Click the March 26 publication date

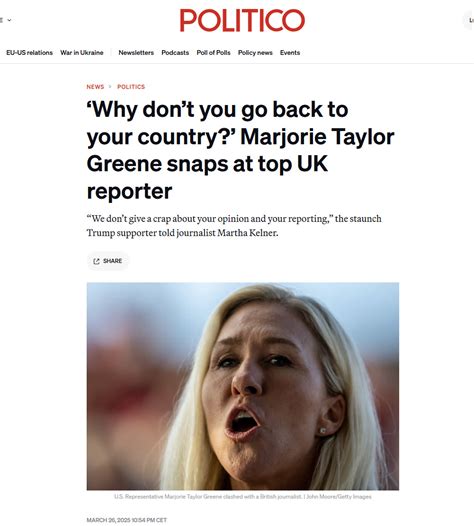tap(126, 520)
